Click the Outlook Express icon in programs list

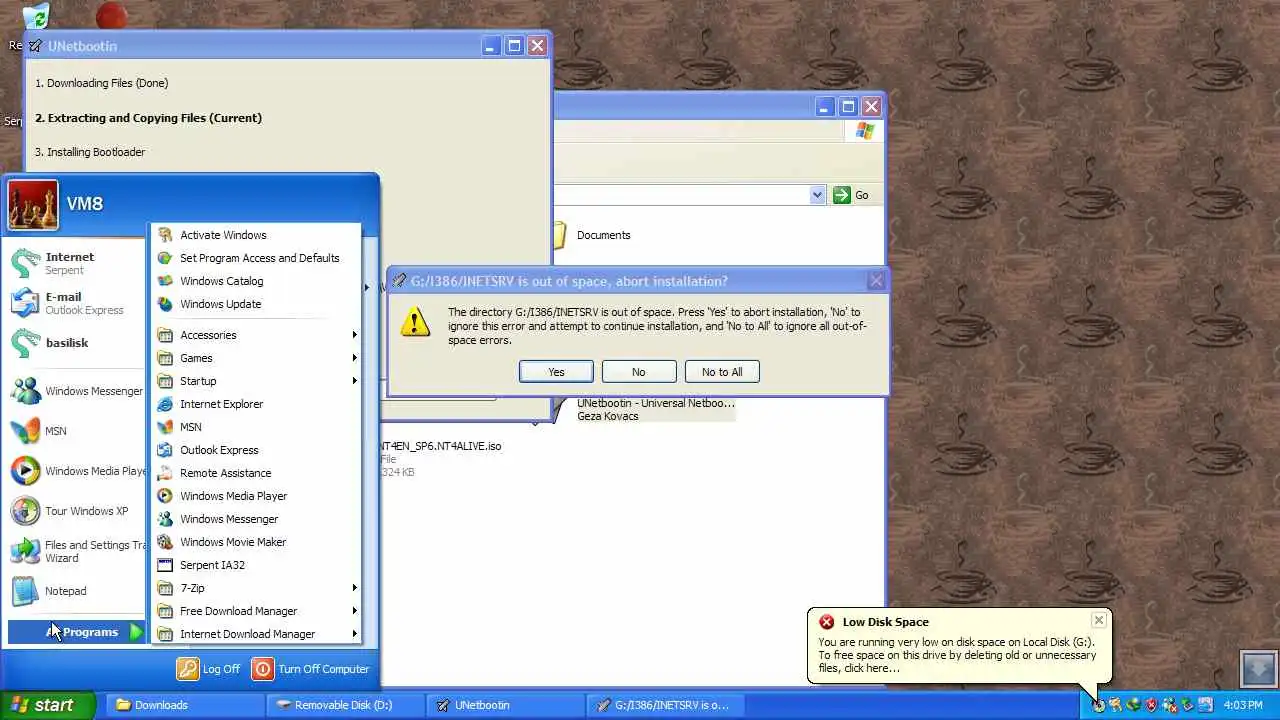(x=165, y=450)
